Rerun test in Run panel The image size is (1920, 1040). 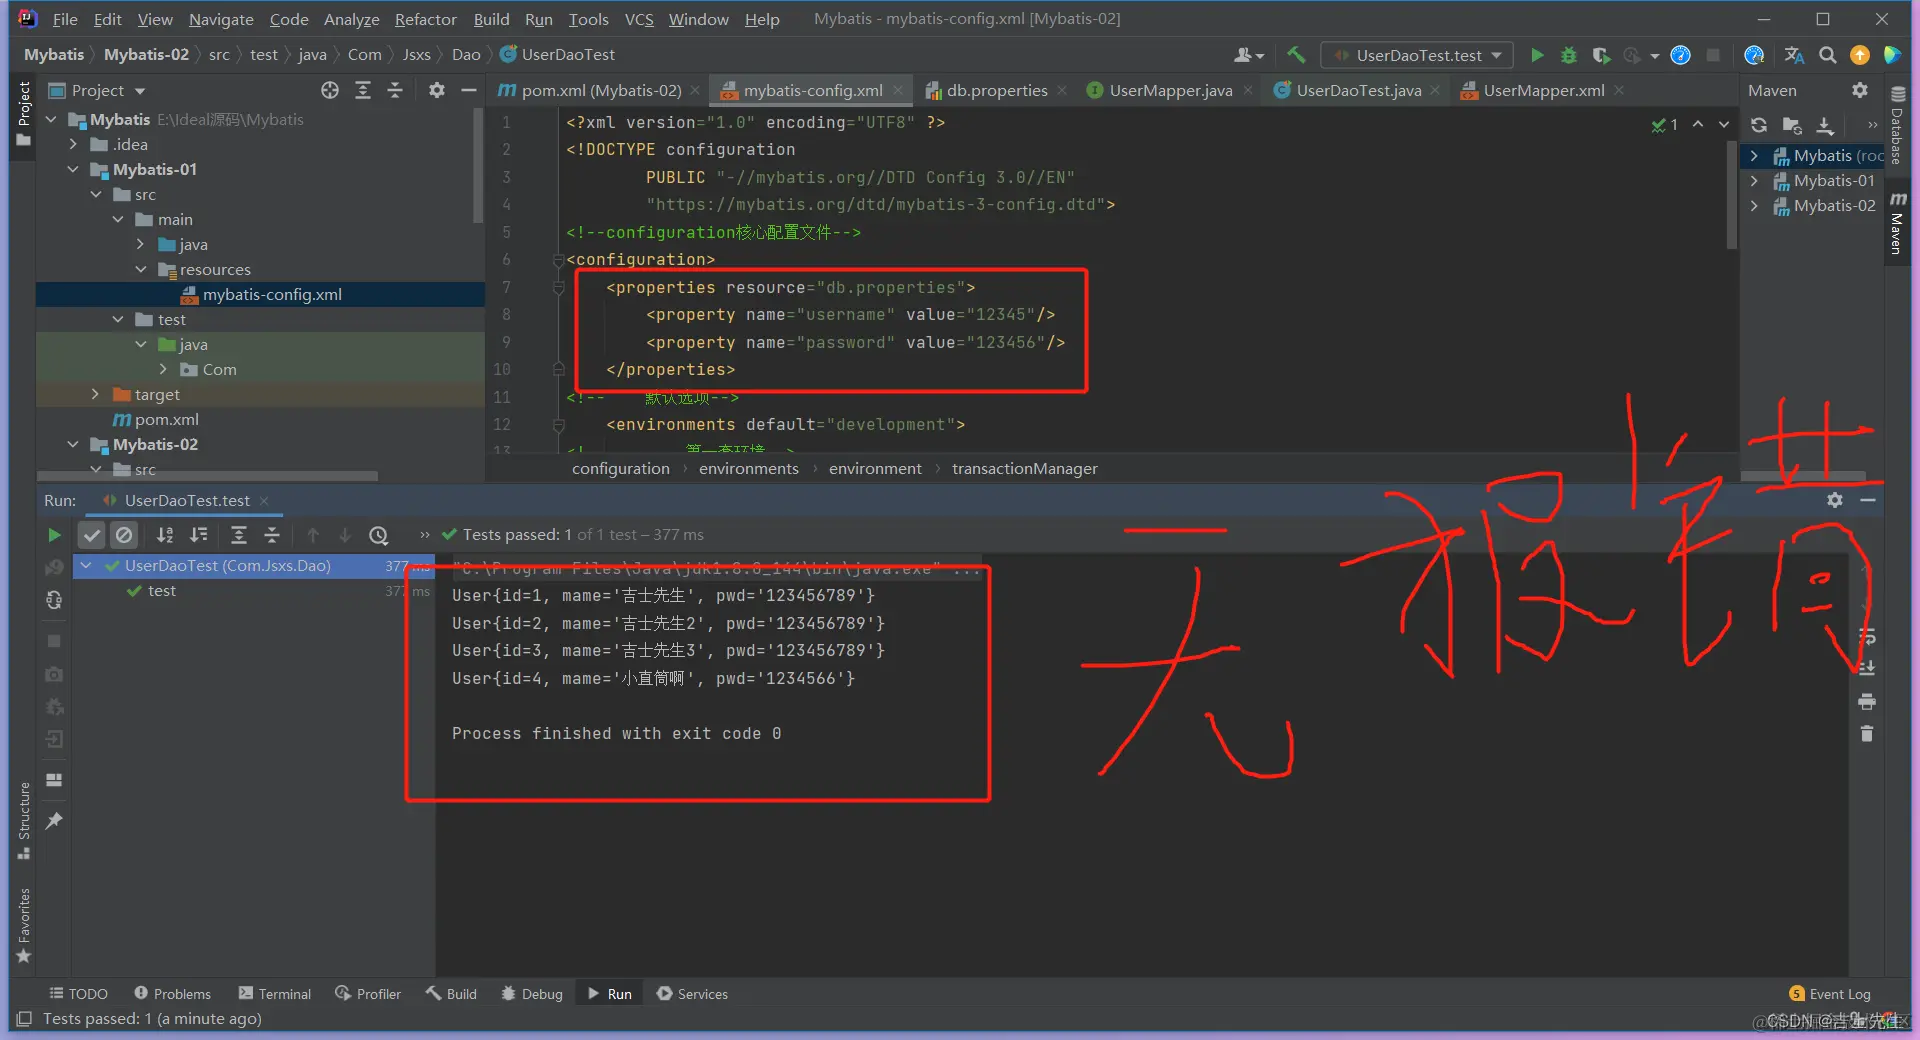[x=54, y=535]
